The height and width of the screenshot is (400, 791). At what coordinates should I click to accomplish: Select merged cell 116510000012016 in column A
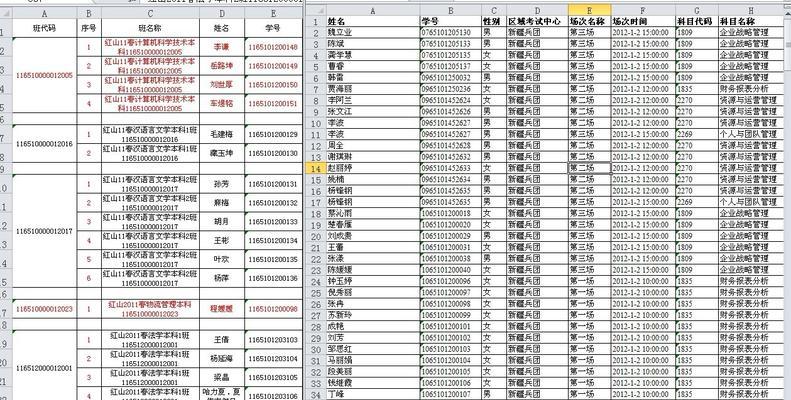(44, 144)
